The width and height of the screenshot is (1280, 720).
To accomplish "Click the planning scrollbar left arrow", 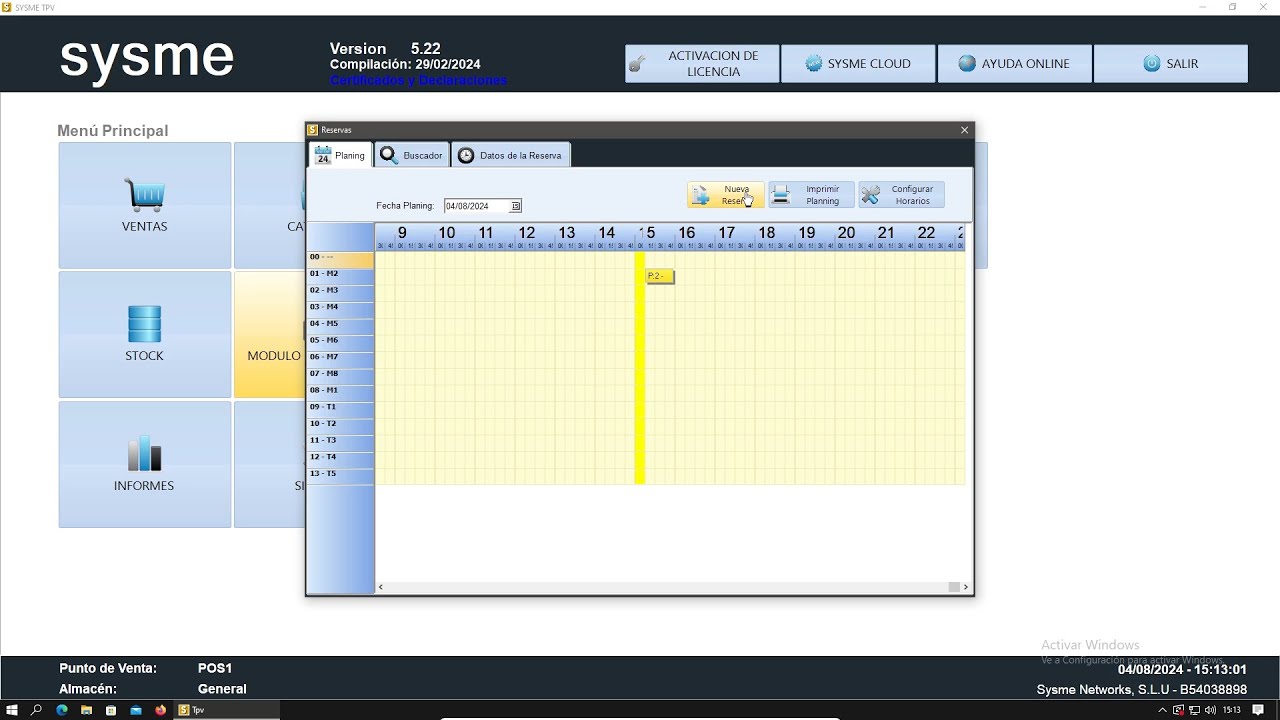I will [380, 587].
